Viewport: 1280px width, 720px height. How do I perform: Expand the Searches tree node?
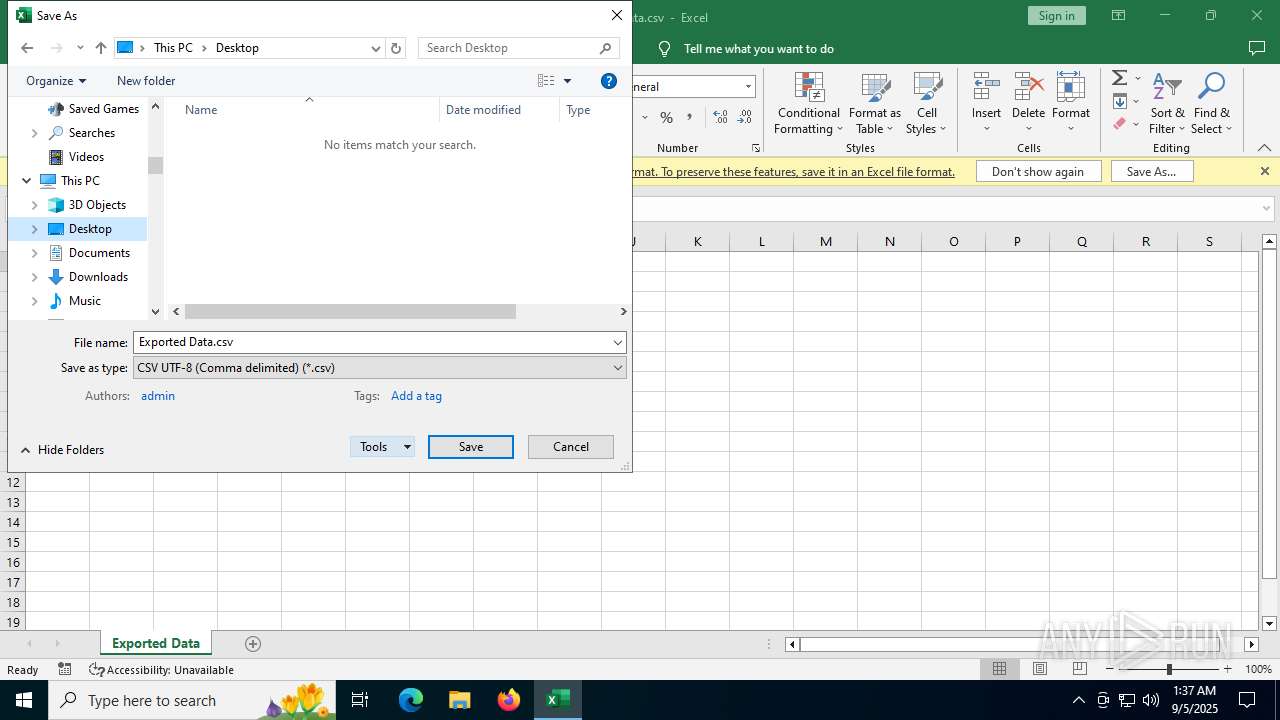click(34, 133)
